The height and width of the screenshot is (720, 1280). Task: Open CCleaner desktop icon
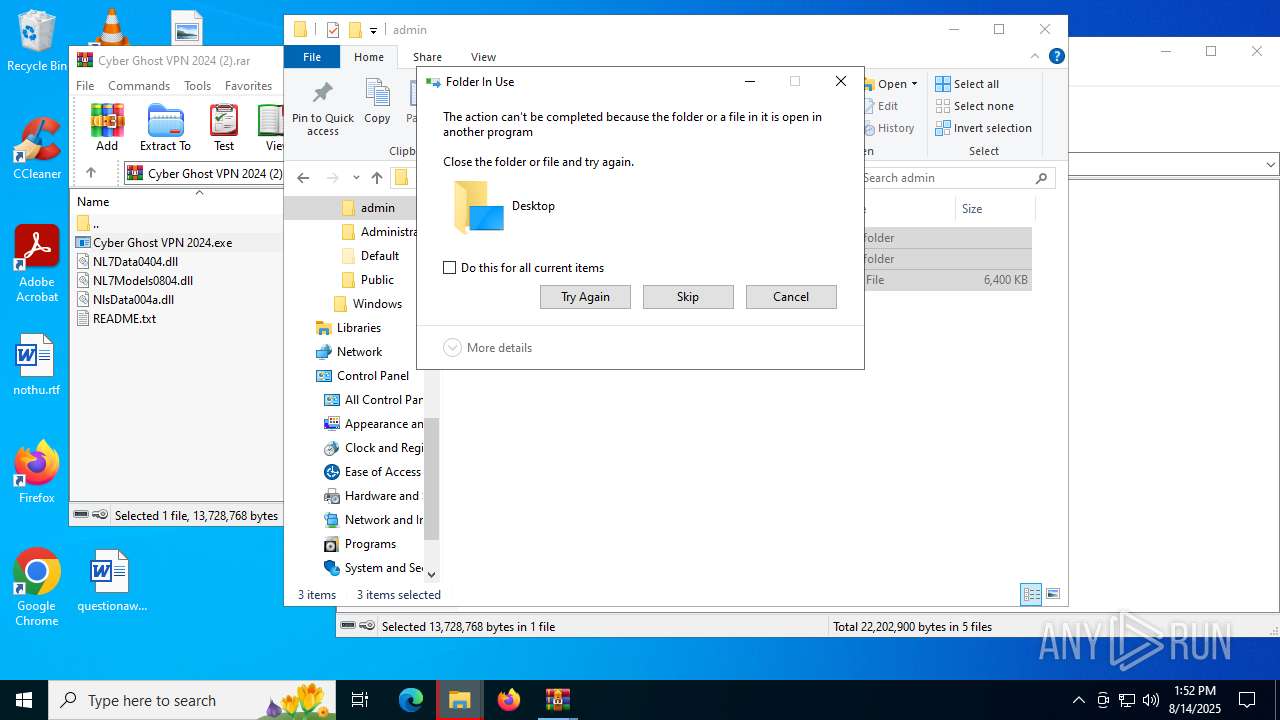coord(37,149)
